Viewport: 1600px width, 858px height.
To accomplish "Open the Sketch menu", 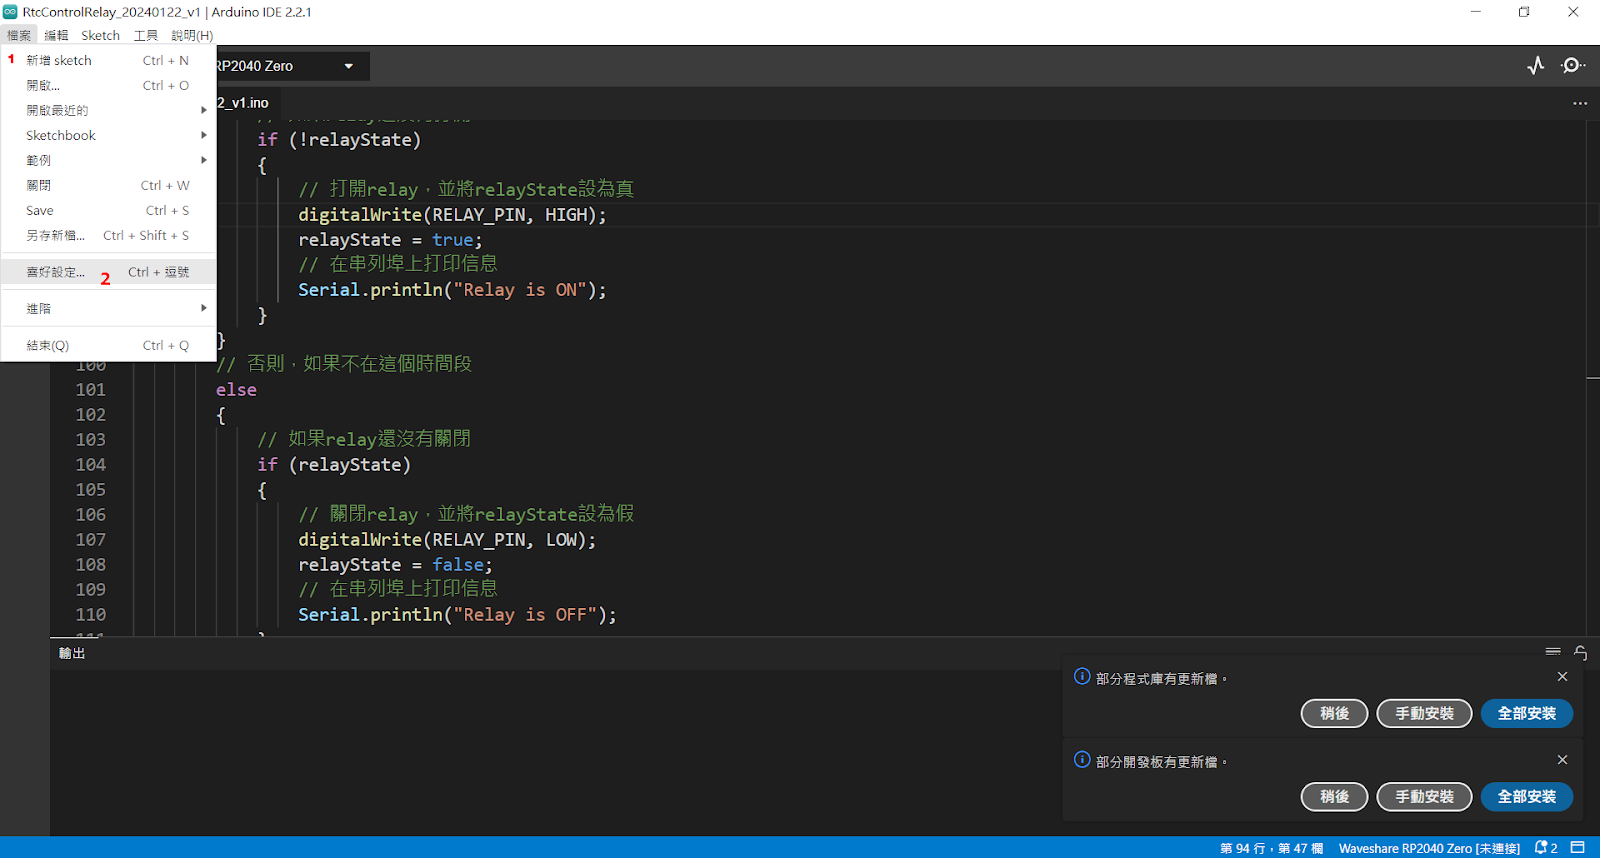I will coord(100,35).
